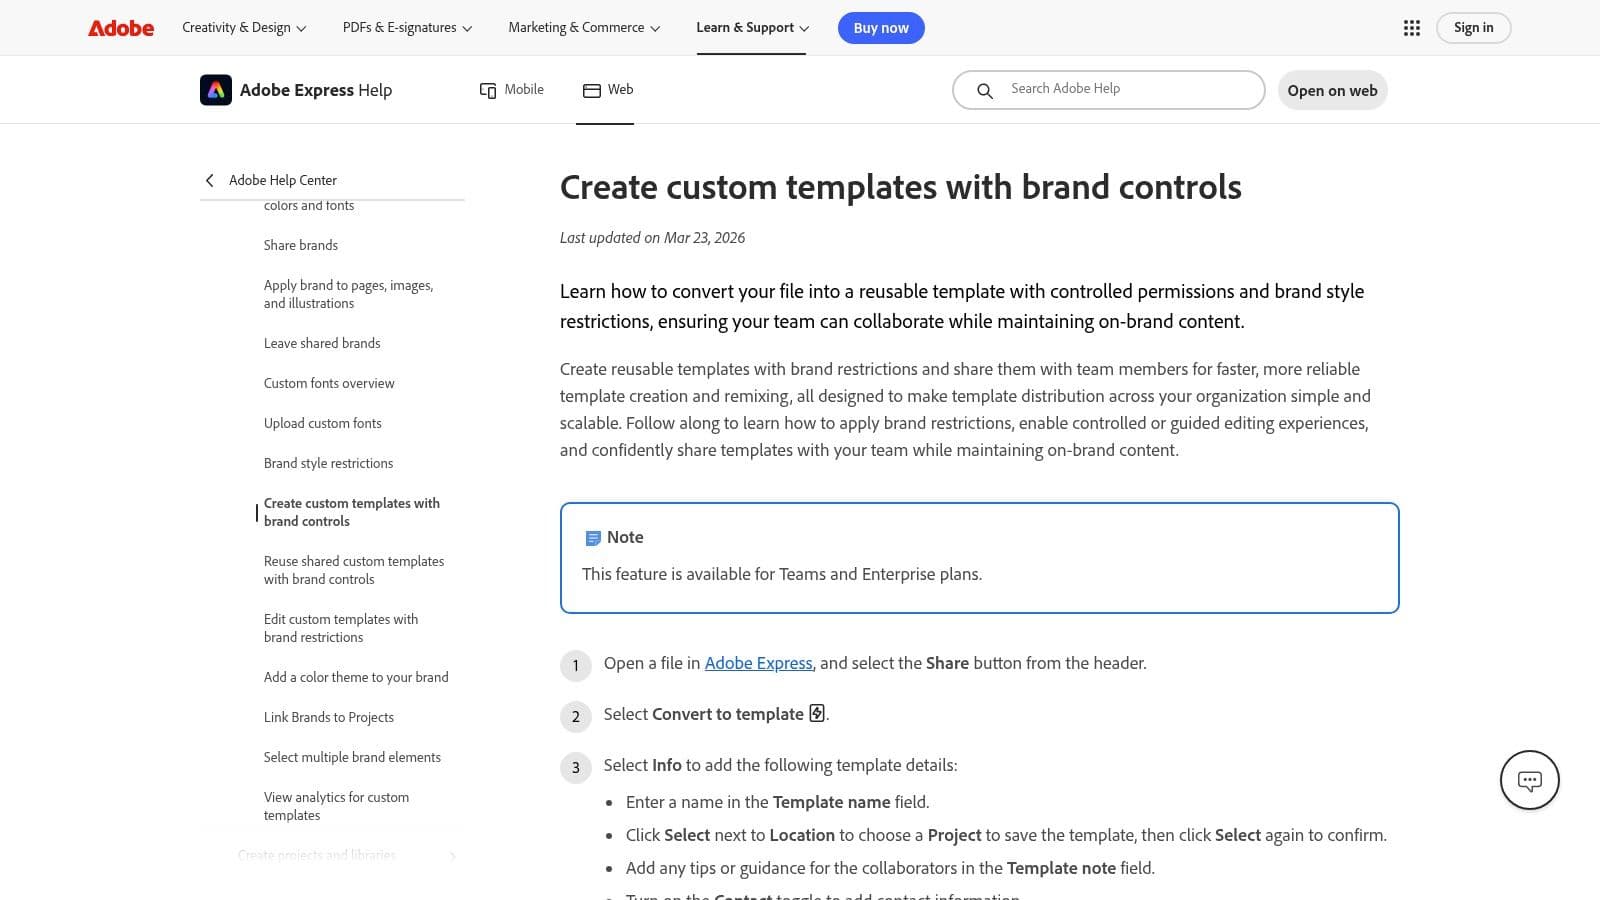Click the Web browser window icon
The height and width of the screenshot is (900, 1600).
click(x=592, y=90)
